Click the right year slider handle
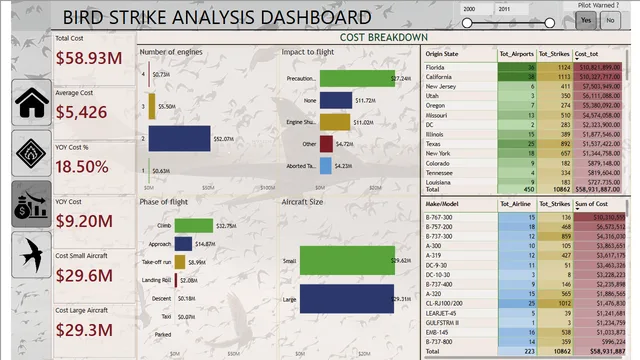This screenshot has height=360, width=640. pos(550,23)
